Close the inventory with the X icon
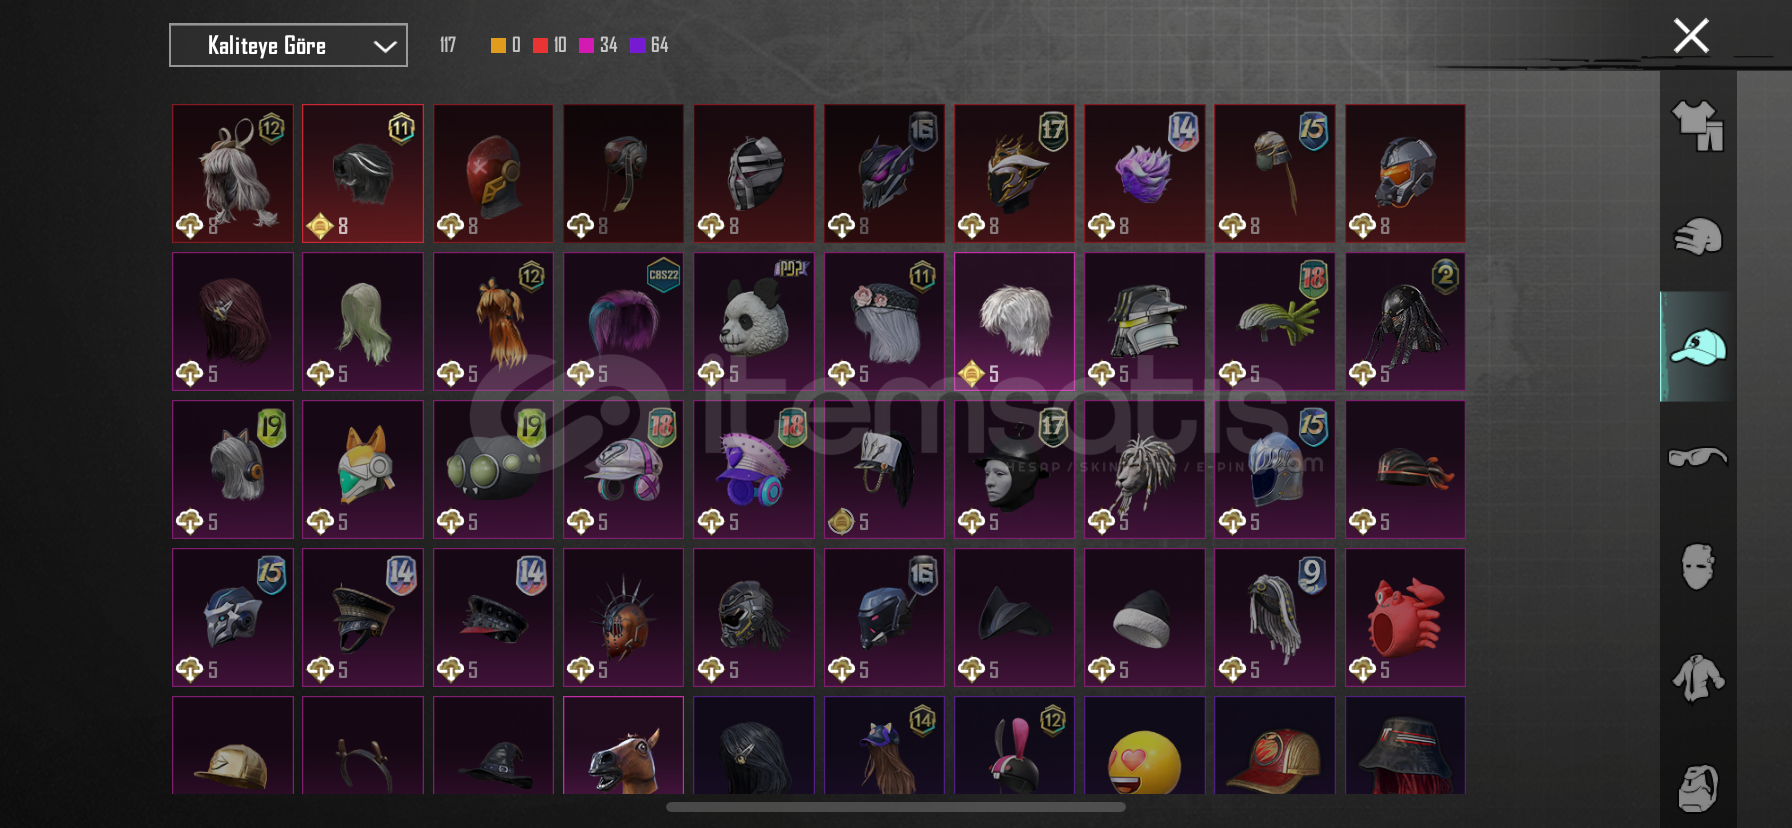This screenshot has height=828, width=1792. (x=1691, y=36)
